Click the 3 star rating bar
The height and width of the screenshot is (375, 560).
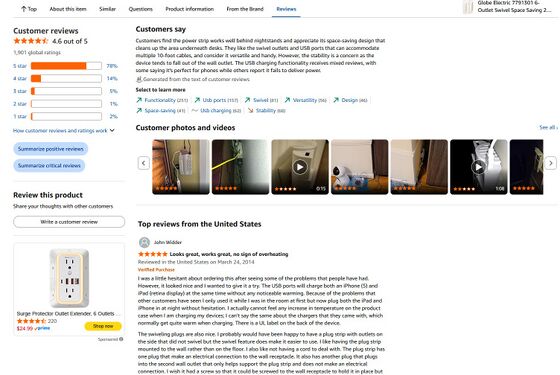click(66, 91)
